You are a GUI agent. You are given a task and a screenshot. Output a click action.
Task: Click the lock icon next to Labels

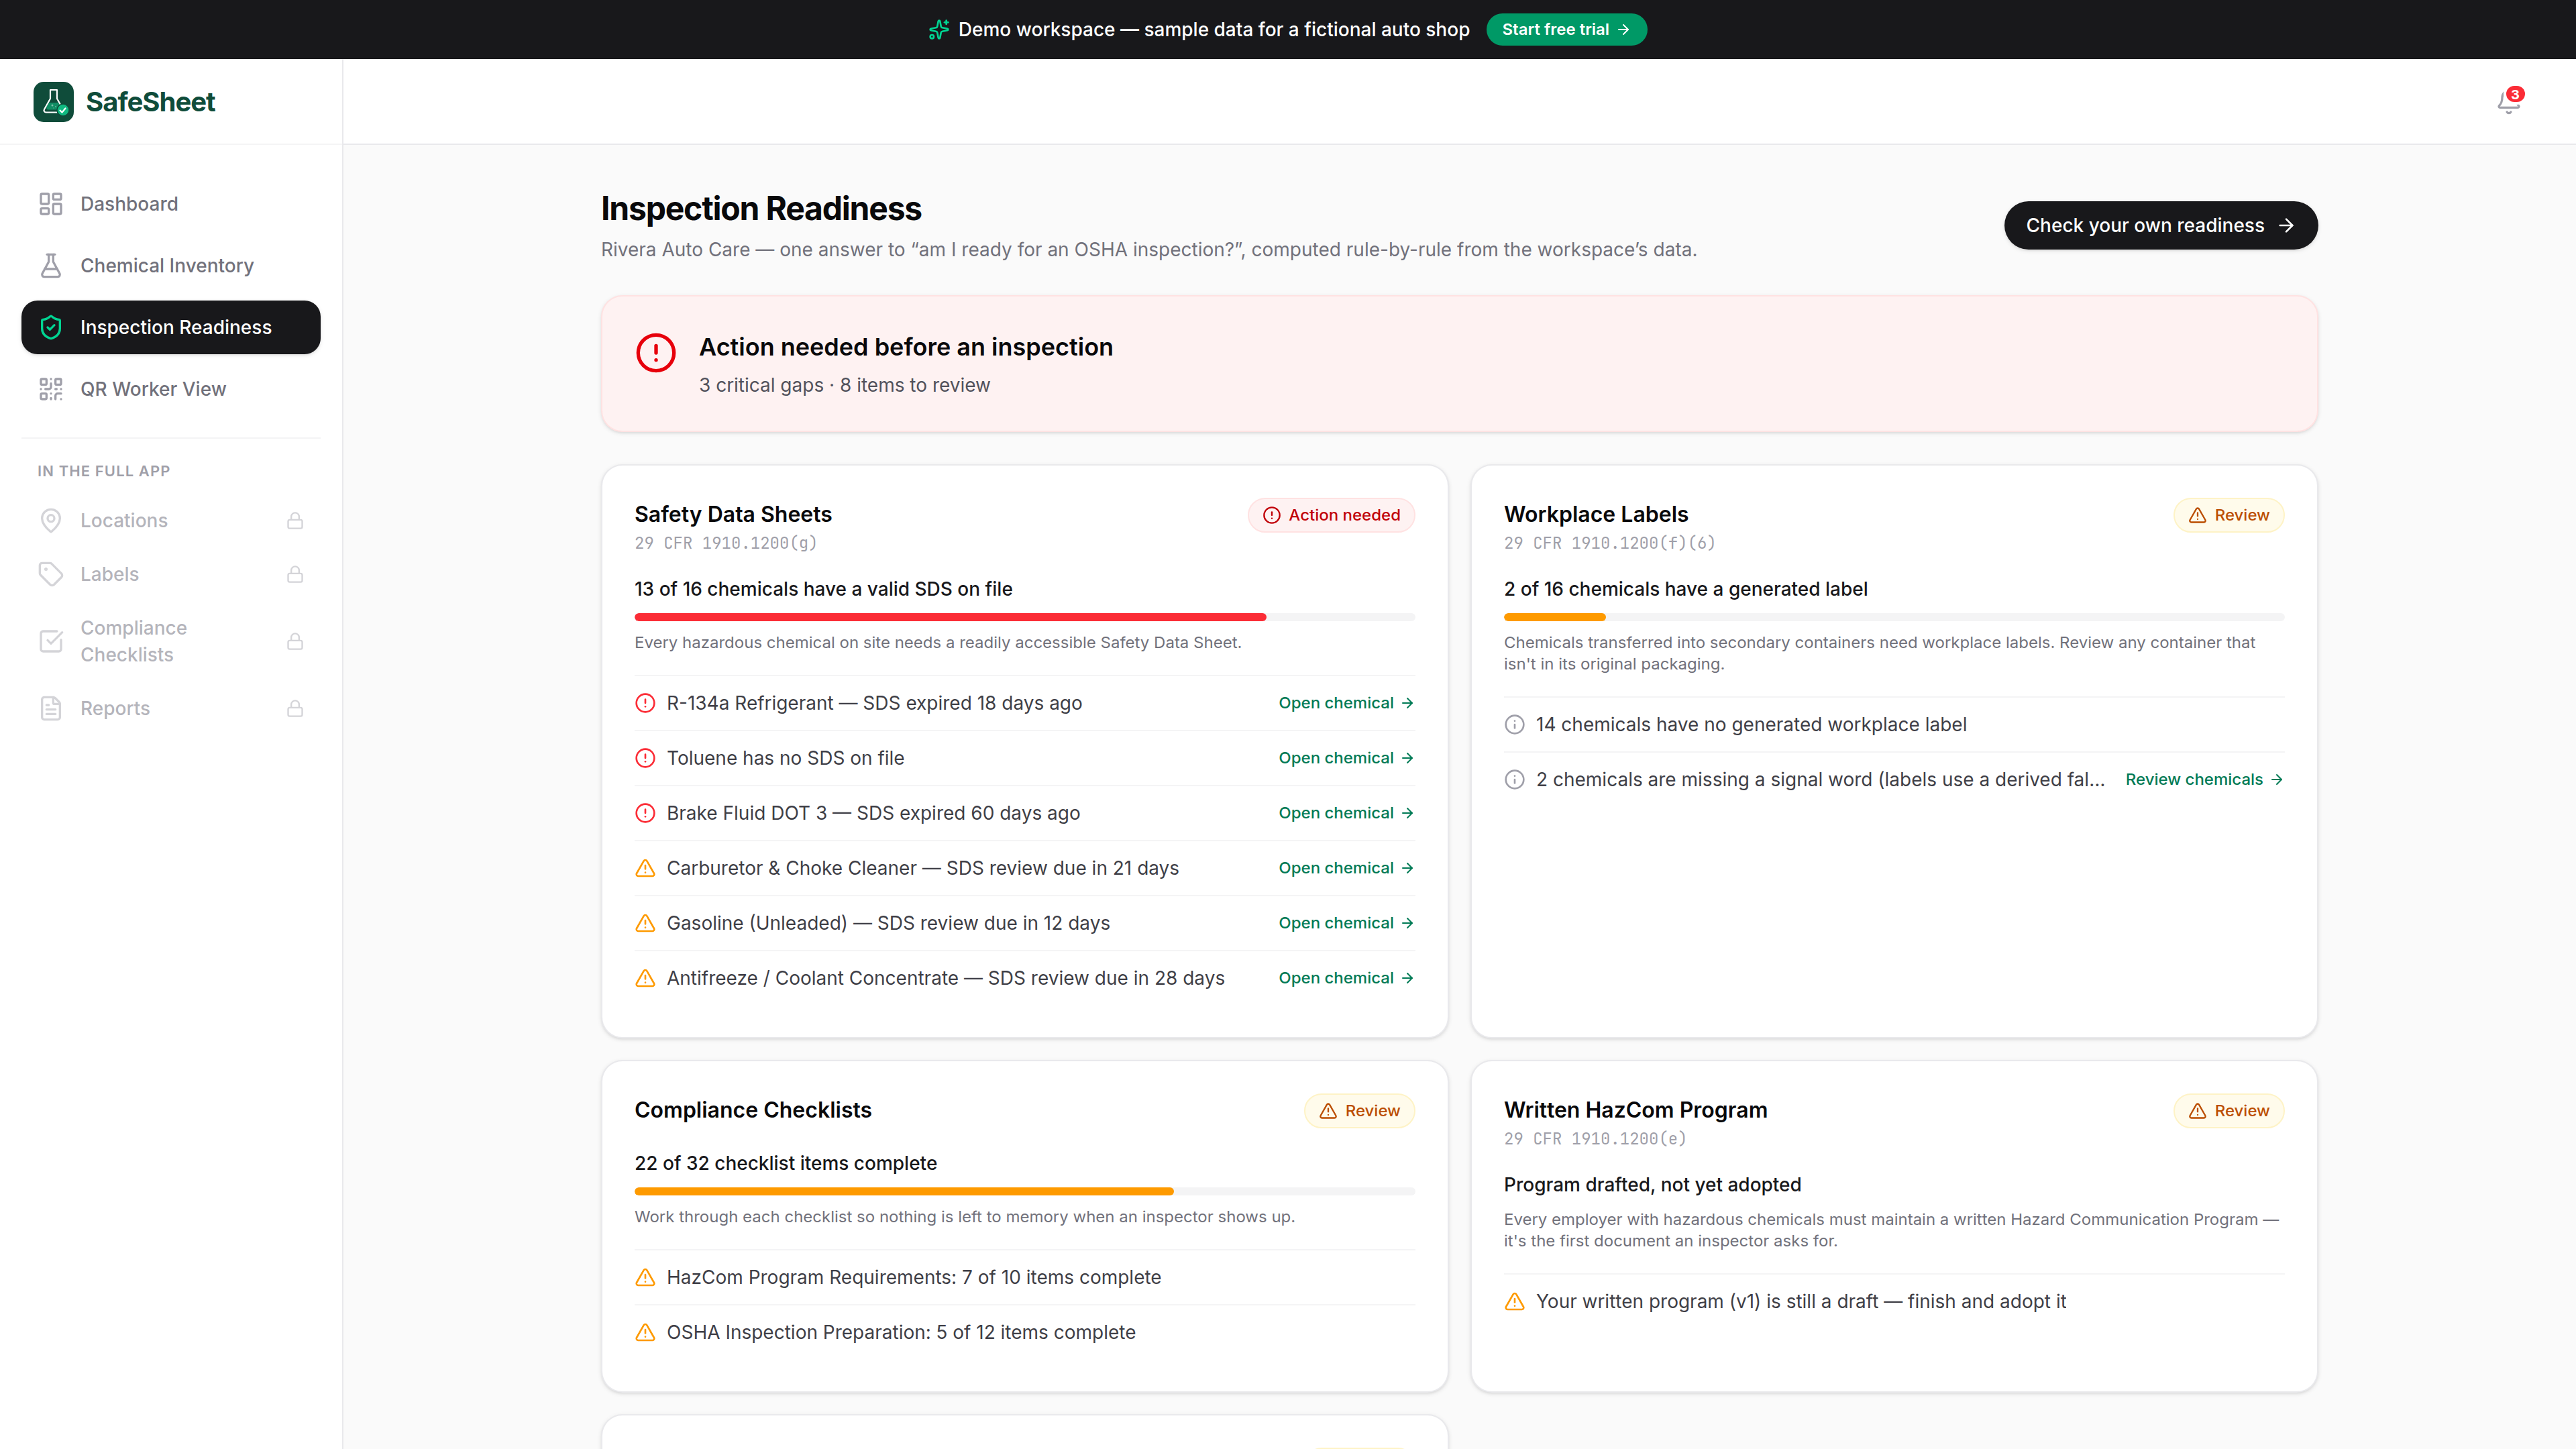pos(295,574)
